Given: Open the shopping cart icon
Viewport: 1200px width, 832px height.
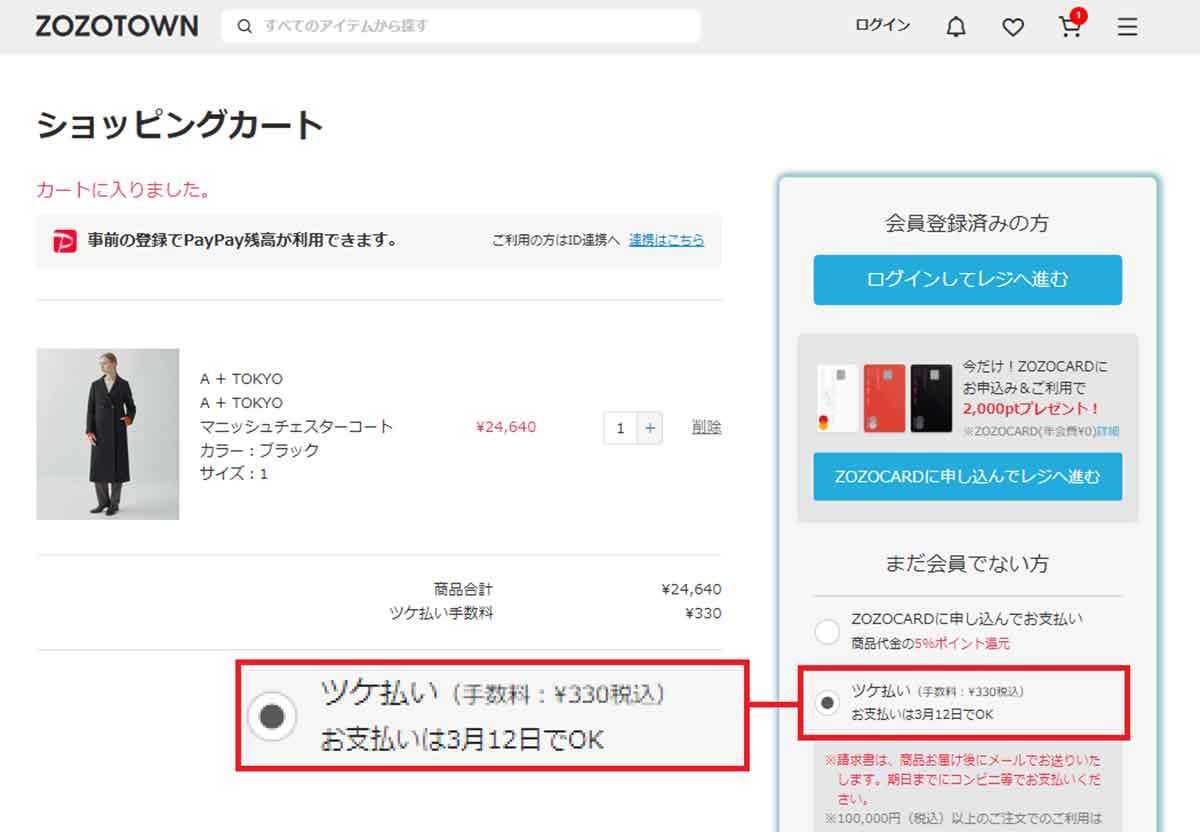Looking at the screenshot, I should click(x=1071, y=25).
